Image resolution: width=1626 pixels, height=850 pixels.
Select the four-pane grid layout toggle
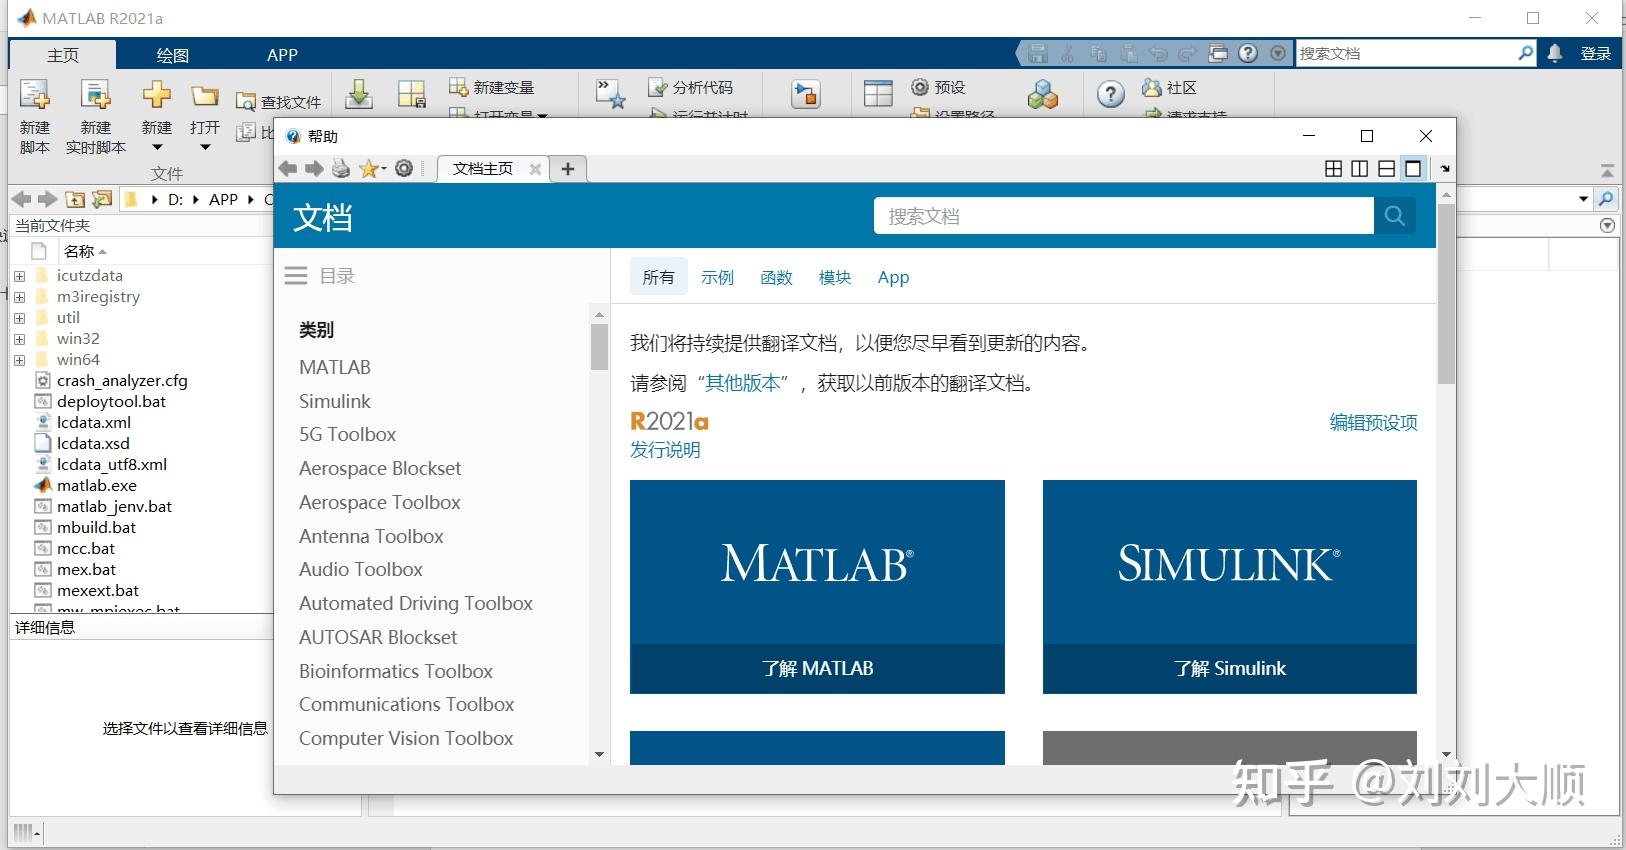point(1333,169)
